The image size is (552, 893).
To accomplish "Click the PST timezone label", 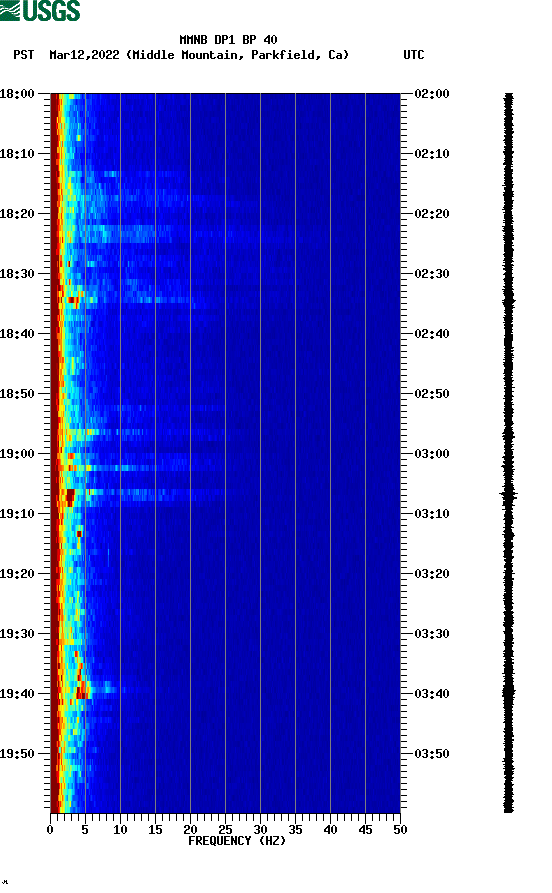I will tap(24, 55).
